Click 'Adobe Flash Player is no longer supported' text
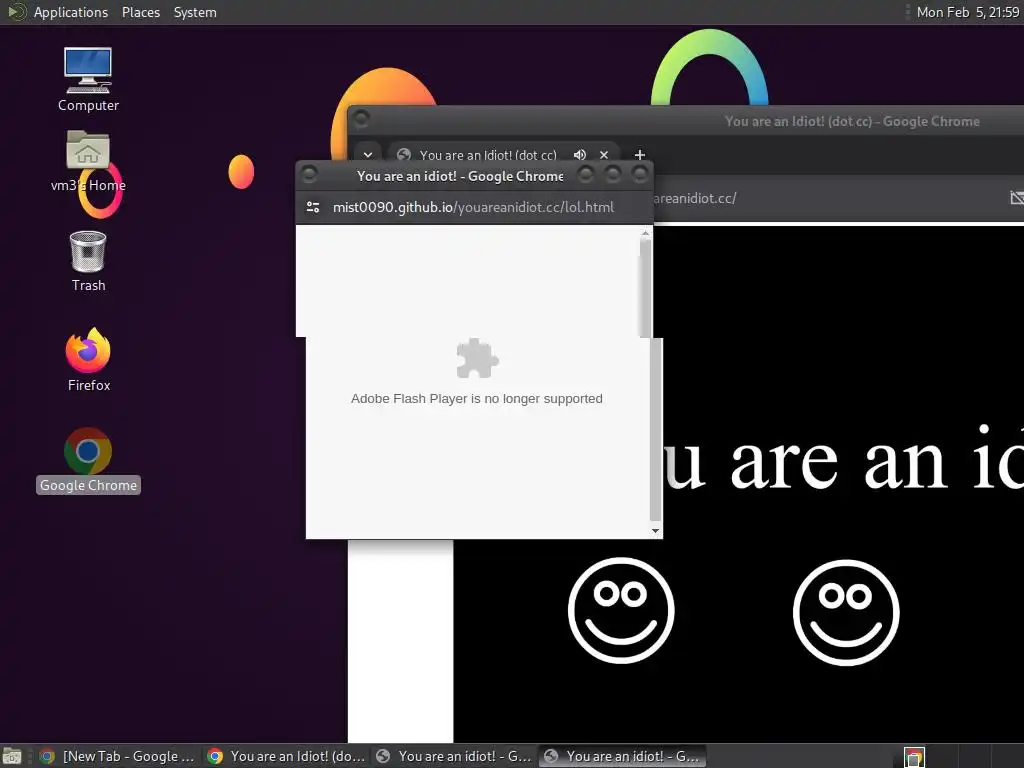1024x768 pixels. [477, 398]
